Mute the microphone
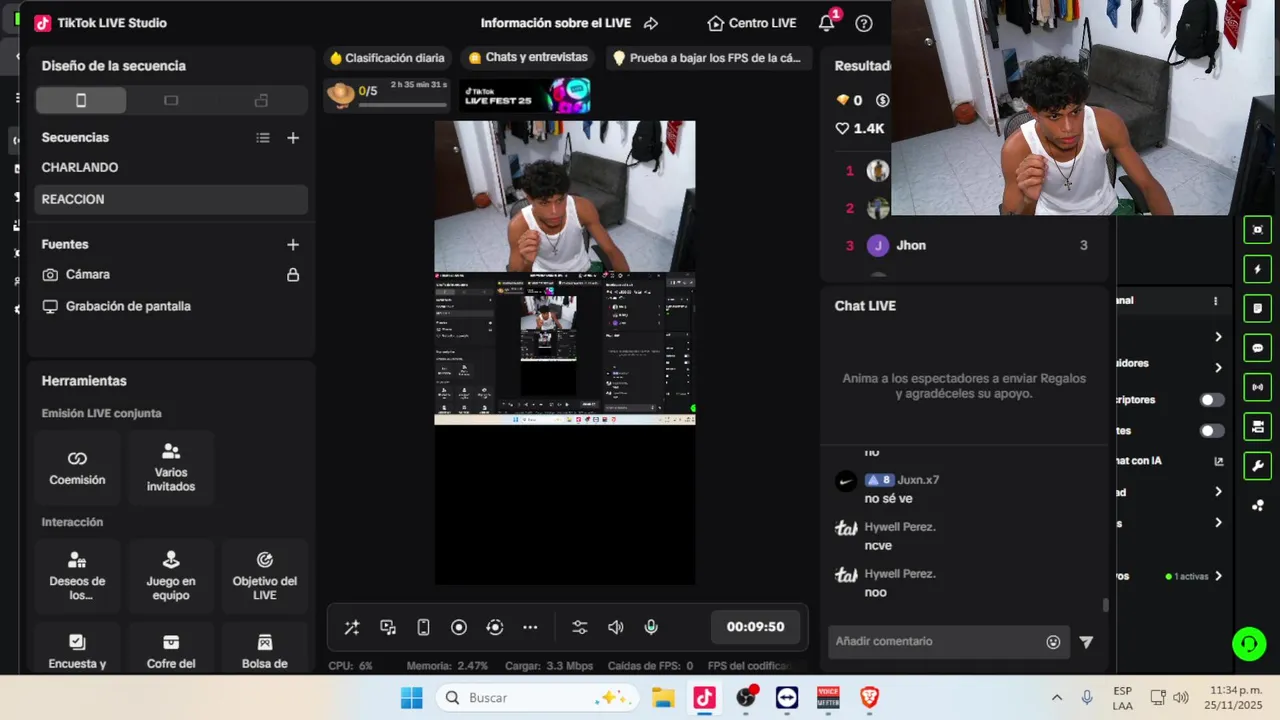Image resolution: width=1280 pixels, height=720 pixels. [651, 627]
